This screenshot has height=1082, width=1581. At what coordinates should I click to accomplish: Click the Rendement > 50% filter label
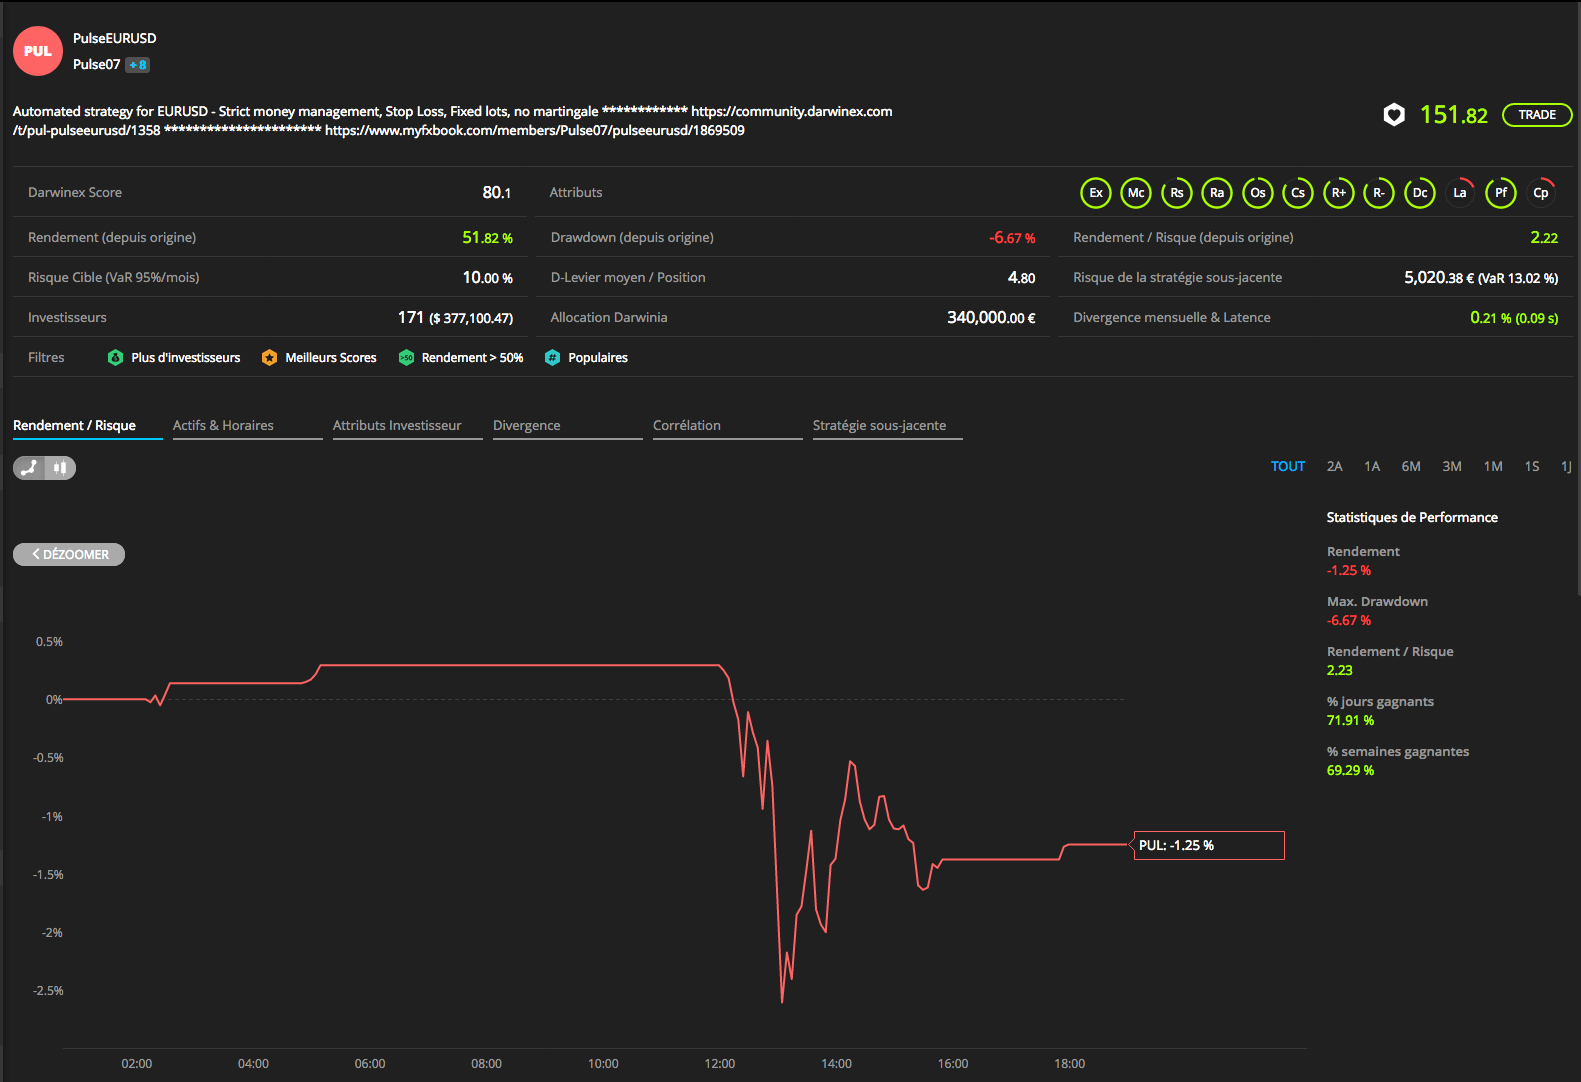[x=472, y=357]
